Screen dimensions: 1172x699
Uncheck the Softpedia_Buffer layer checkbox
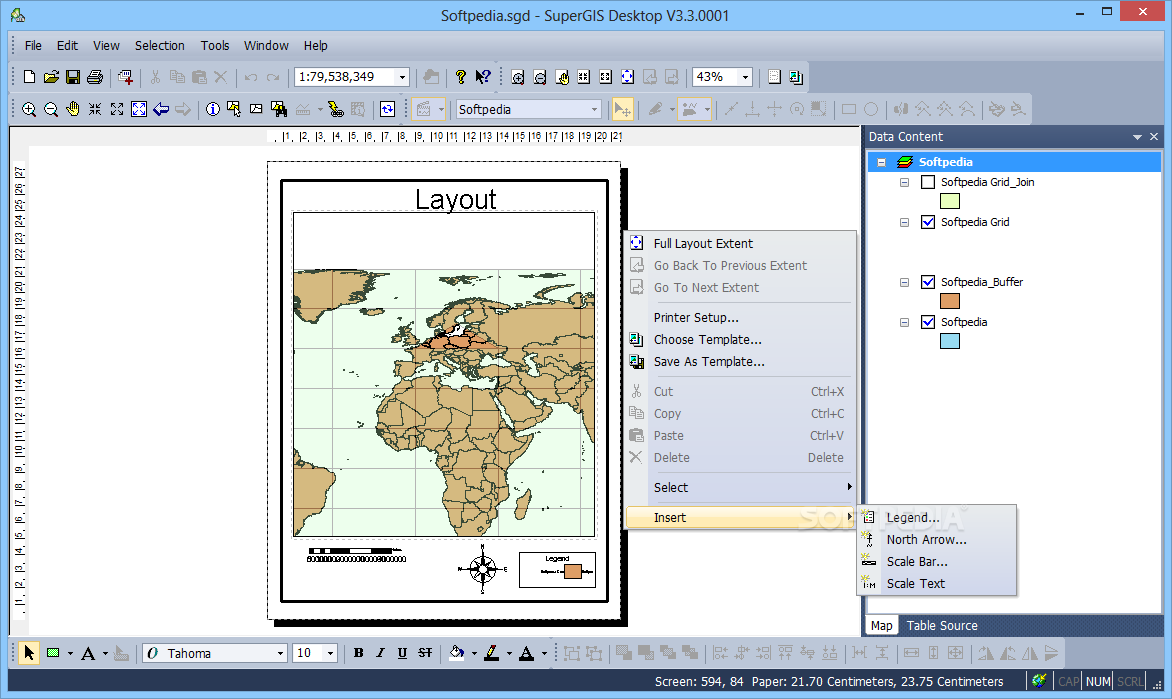[928, 282]
